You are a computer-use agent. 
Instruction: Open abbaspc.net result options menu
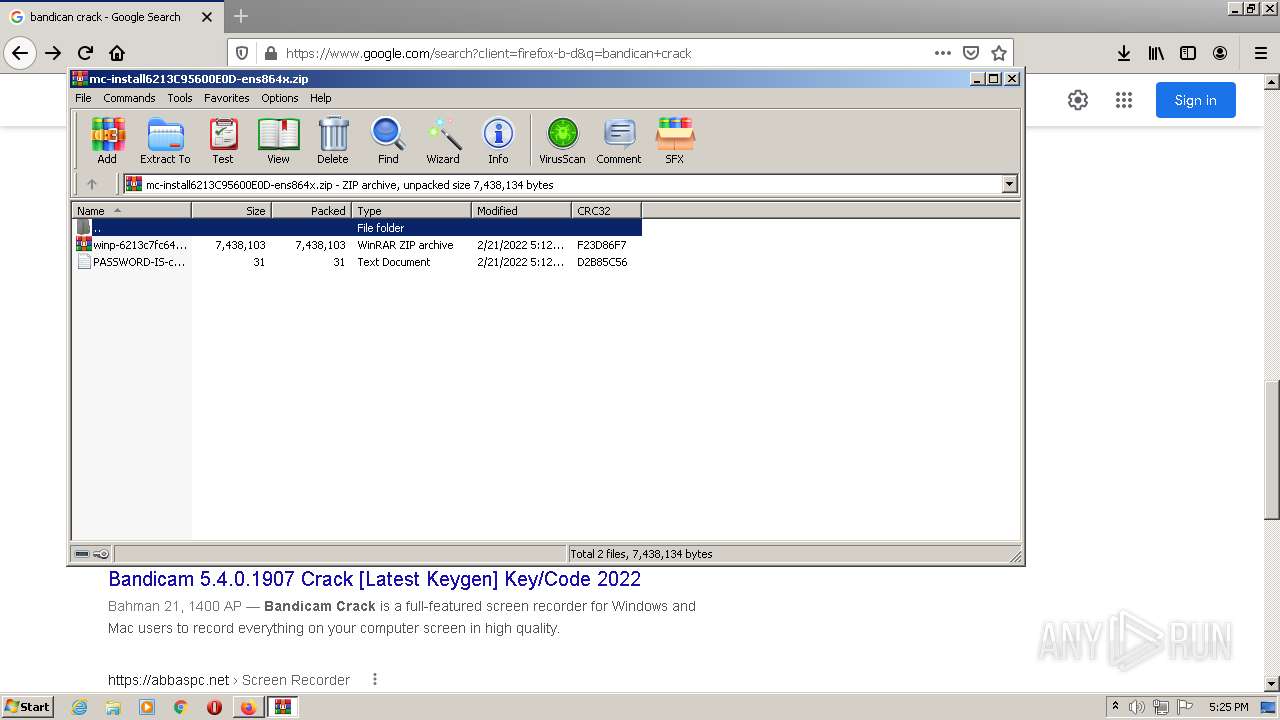[x=375, y=680]
